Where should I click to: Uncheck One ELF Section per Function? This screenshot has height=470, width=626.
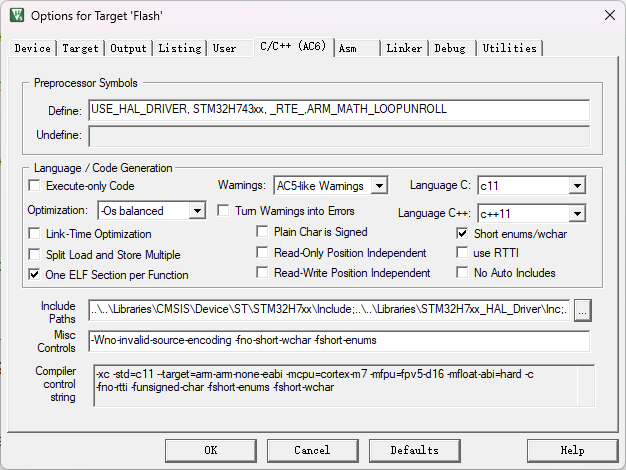click(35, 274)
